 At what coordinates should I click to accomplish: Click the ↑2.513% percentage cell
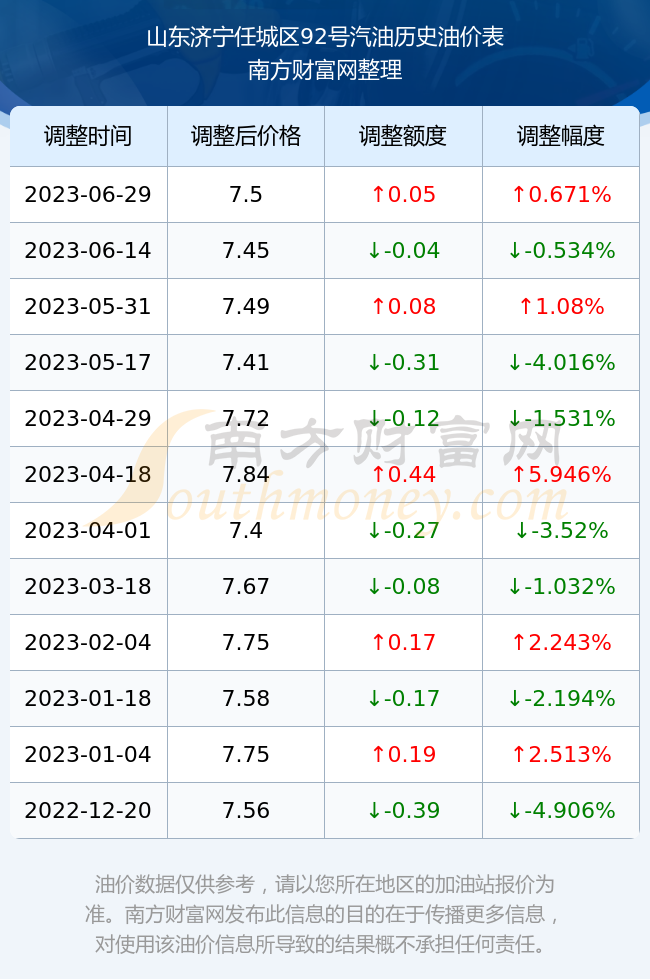coord(561,754)
